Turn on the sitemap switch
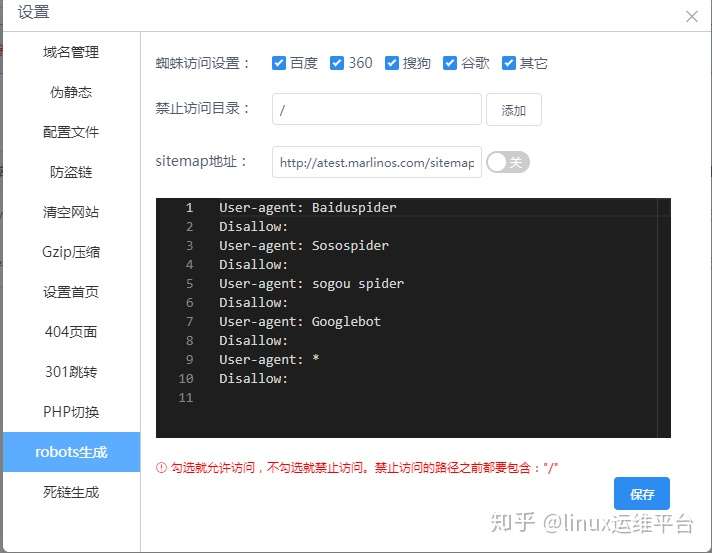This screenshot has width=712, height=553. click(508, 162)
